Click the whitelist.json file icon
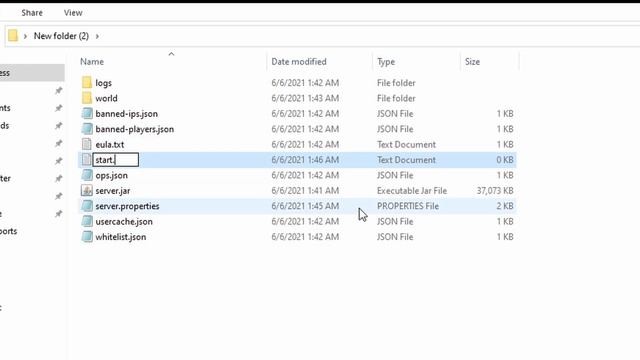 pyautogui.click(x=87, y=237)
